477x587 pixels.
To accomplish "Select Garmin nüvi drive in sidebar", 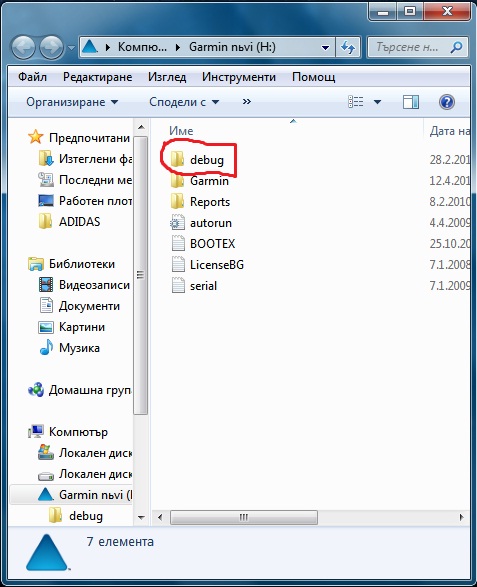I will pyautogui.click(x=95, y=495).
